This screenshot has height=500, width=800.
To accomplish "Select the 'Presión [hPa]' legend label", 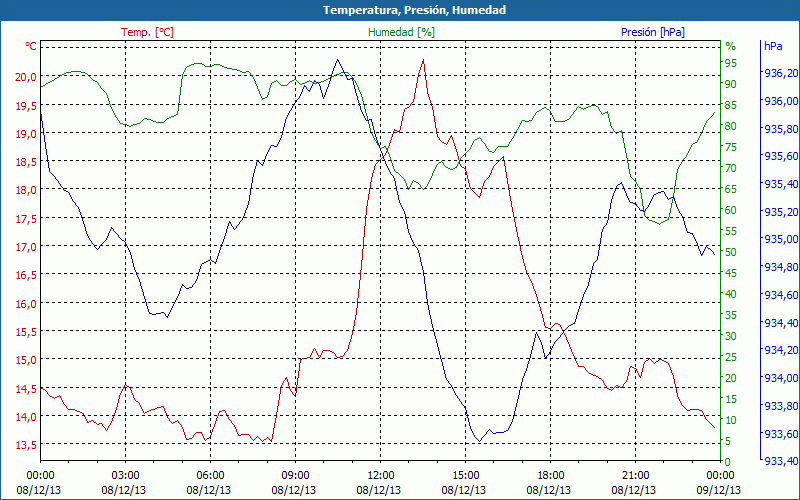I will [x=653, y=32].
